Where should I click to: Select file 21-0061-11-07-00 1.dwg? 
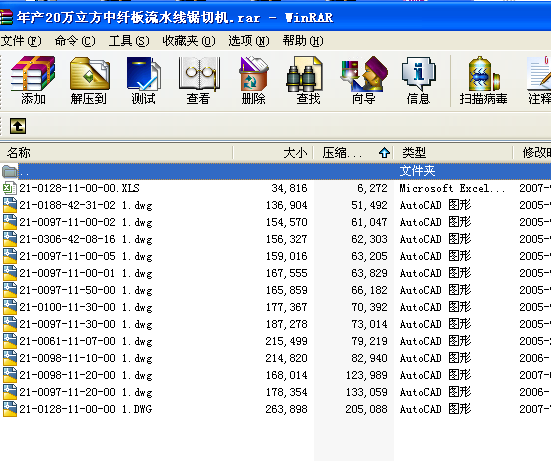[276, 341]
